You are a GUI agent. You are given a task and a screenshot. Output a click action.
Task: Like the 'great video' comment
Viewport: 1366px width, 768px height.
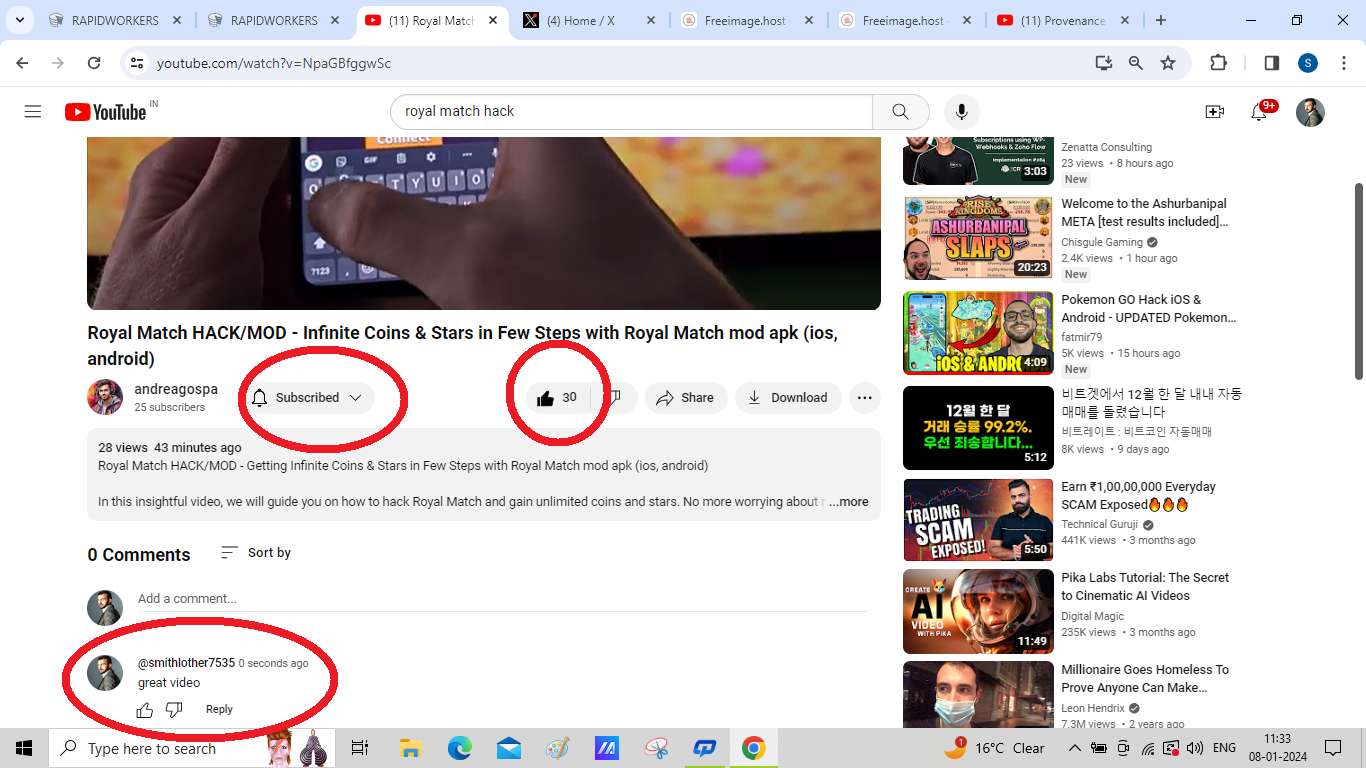coord(145,710)
